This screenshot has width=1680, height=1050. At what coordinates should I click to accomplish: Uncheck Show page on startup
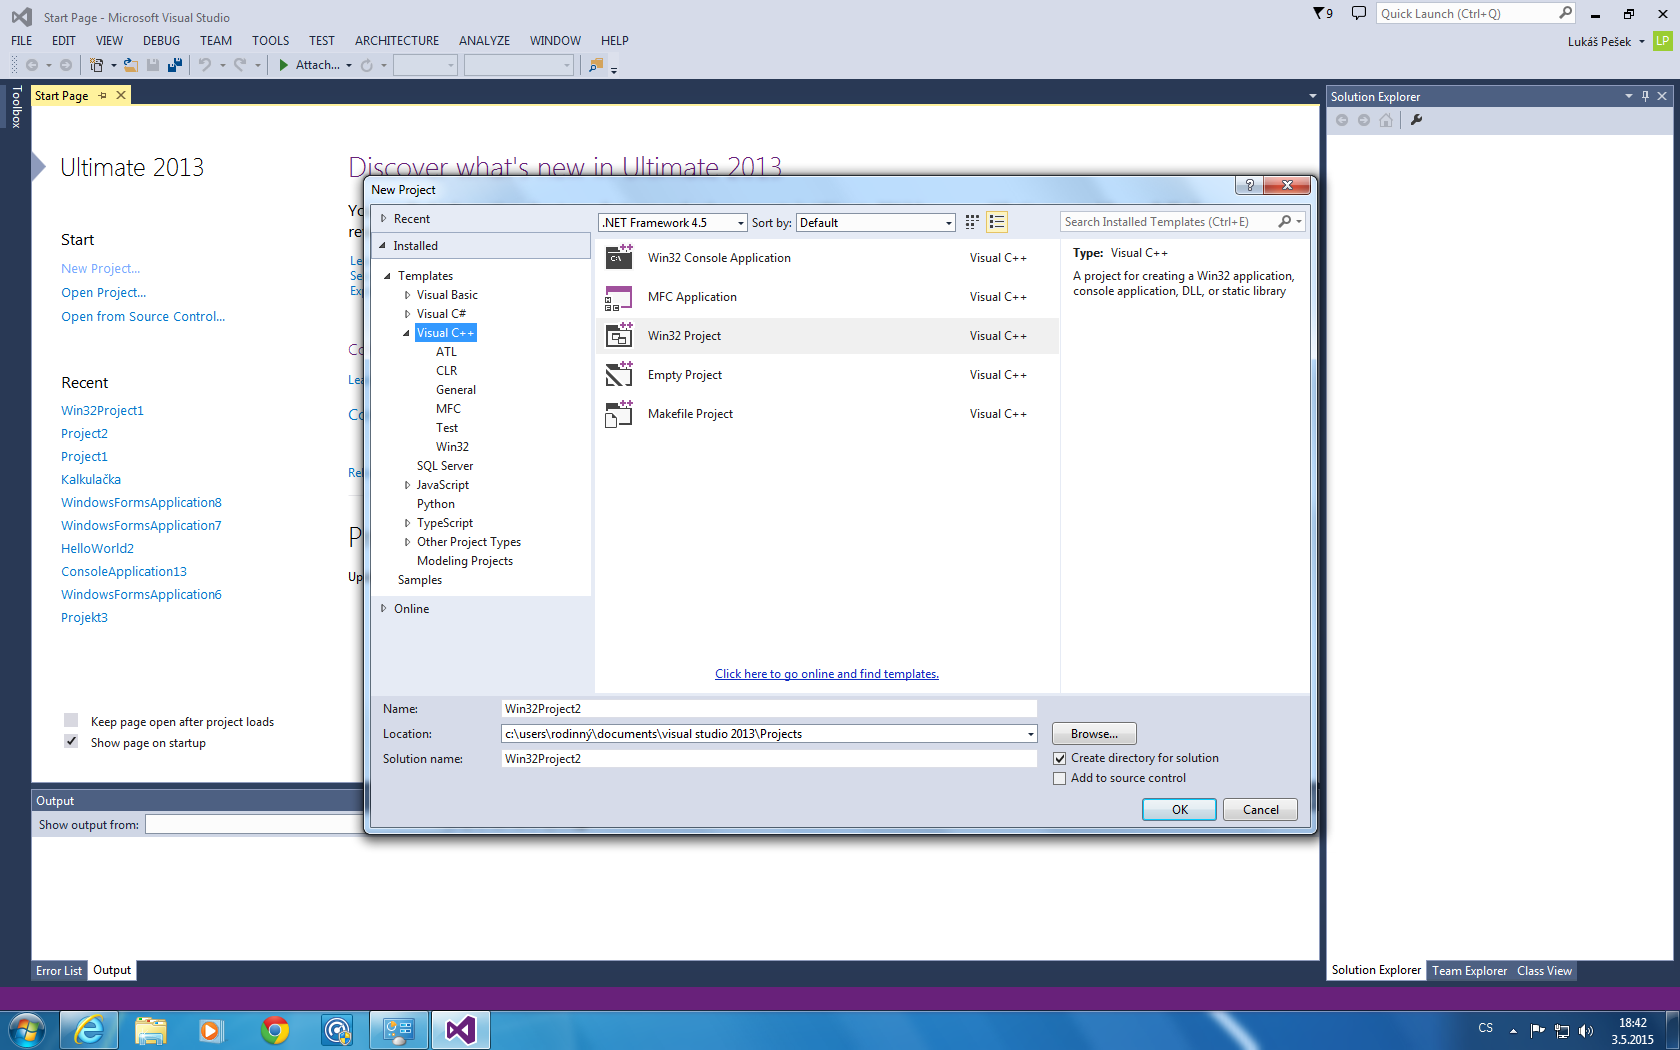pyautogui.click(x=71, y=742)
